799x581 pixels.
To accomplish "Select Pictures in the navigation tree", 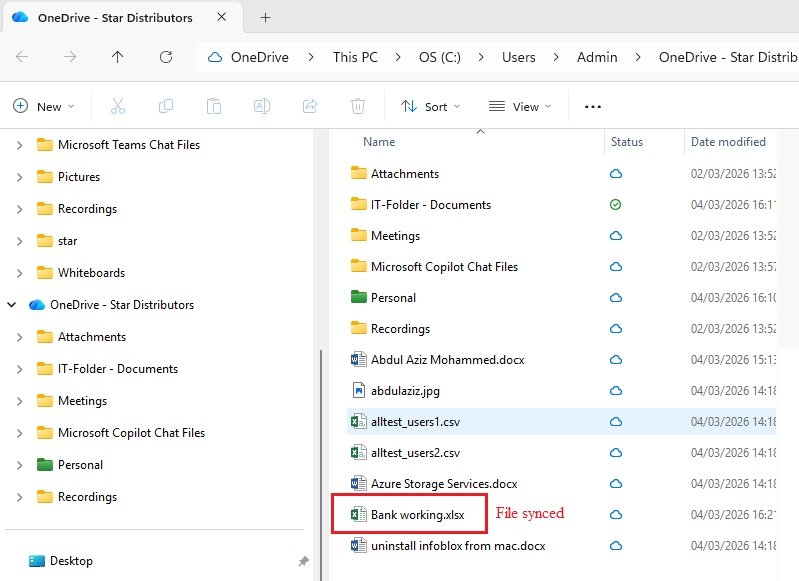I will coord(79,177).
